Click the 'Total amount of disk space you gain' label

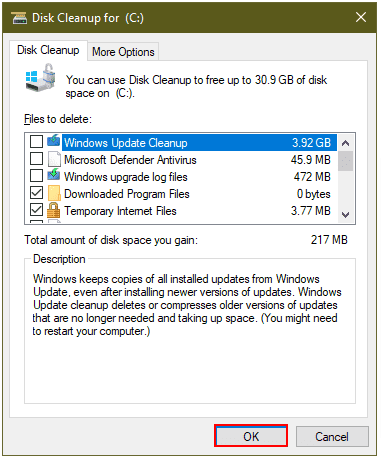111,240
